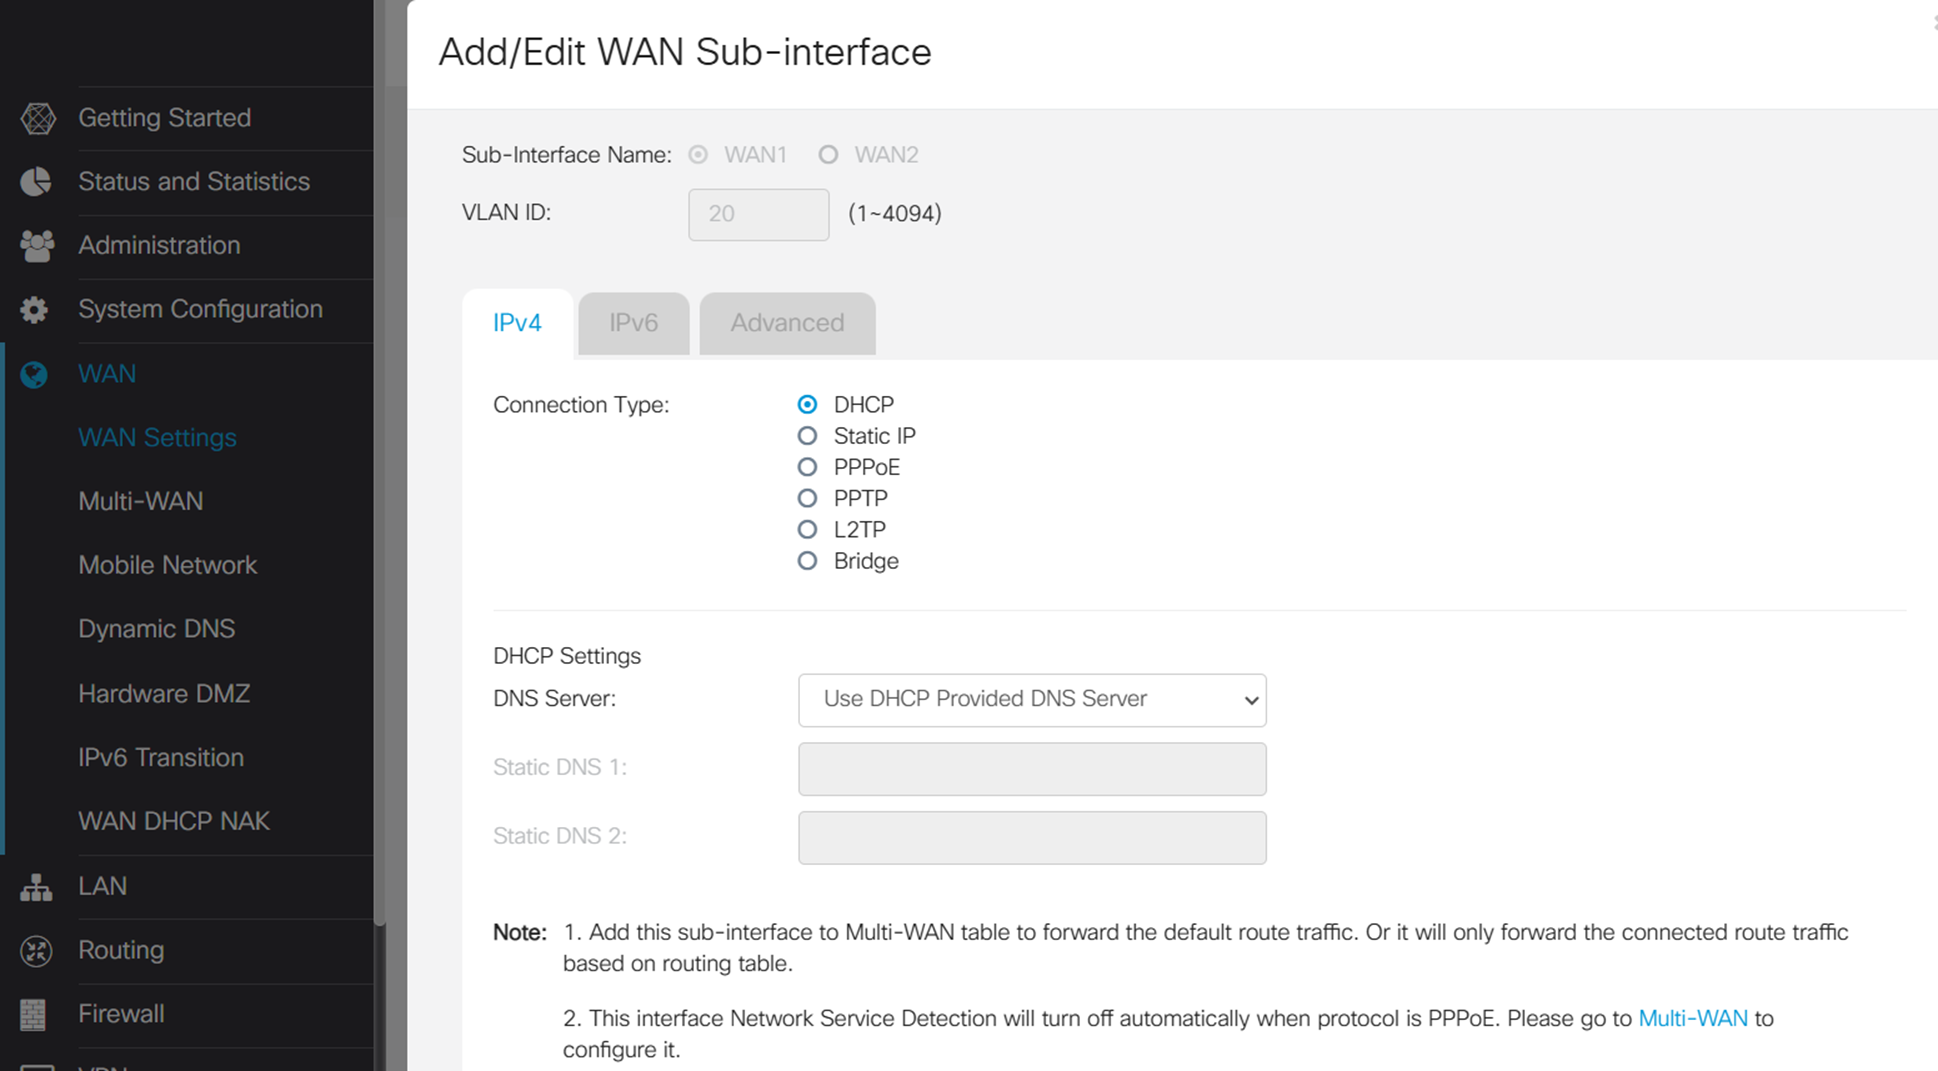Screen dimensions: 1938x1071
Task: Select PPPoE as the connection type
Action: click(807, 466)
